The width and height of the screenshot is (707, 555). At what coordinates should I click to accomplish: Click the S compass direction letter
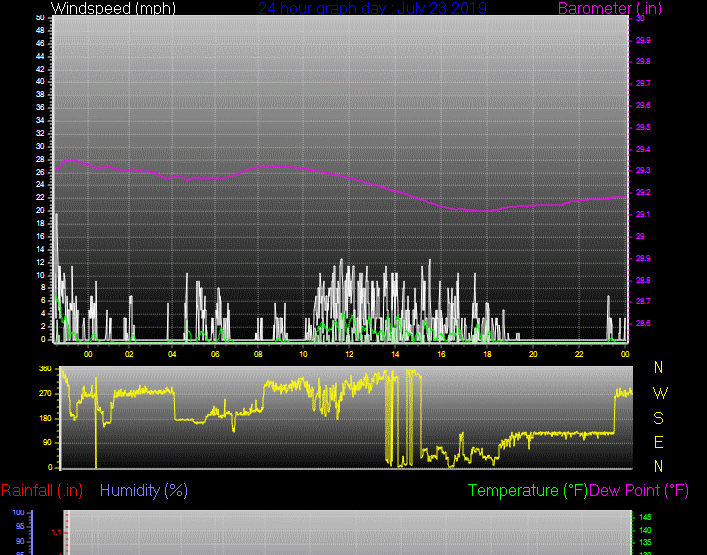coord(658,418)
